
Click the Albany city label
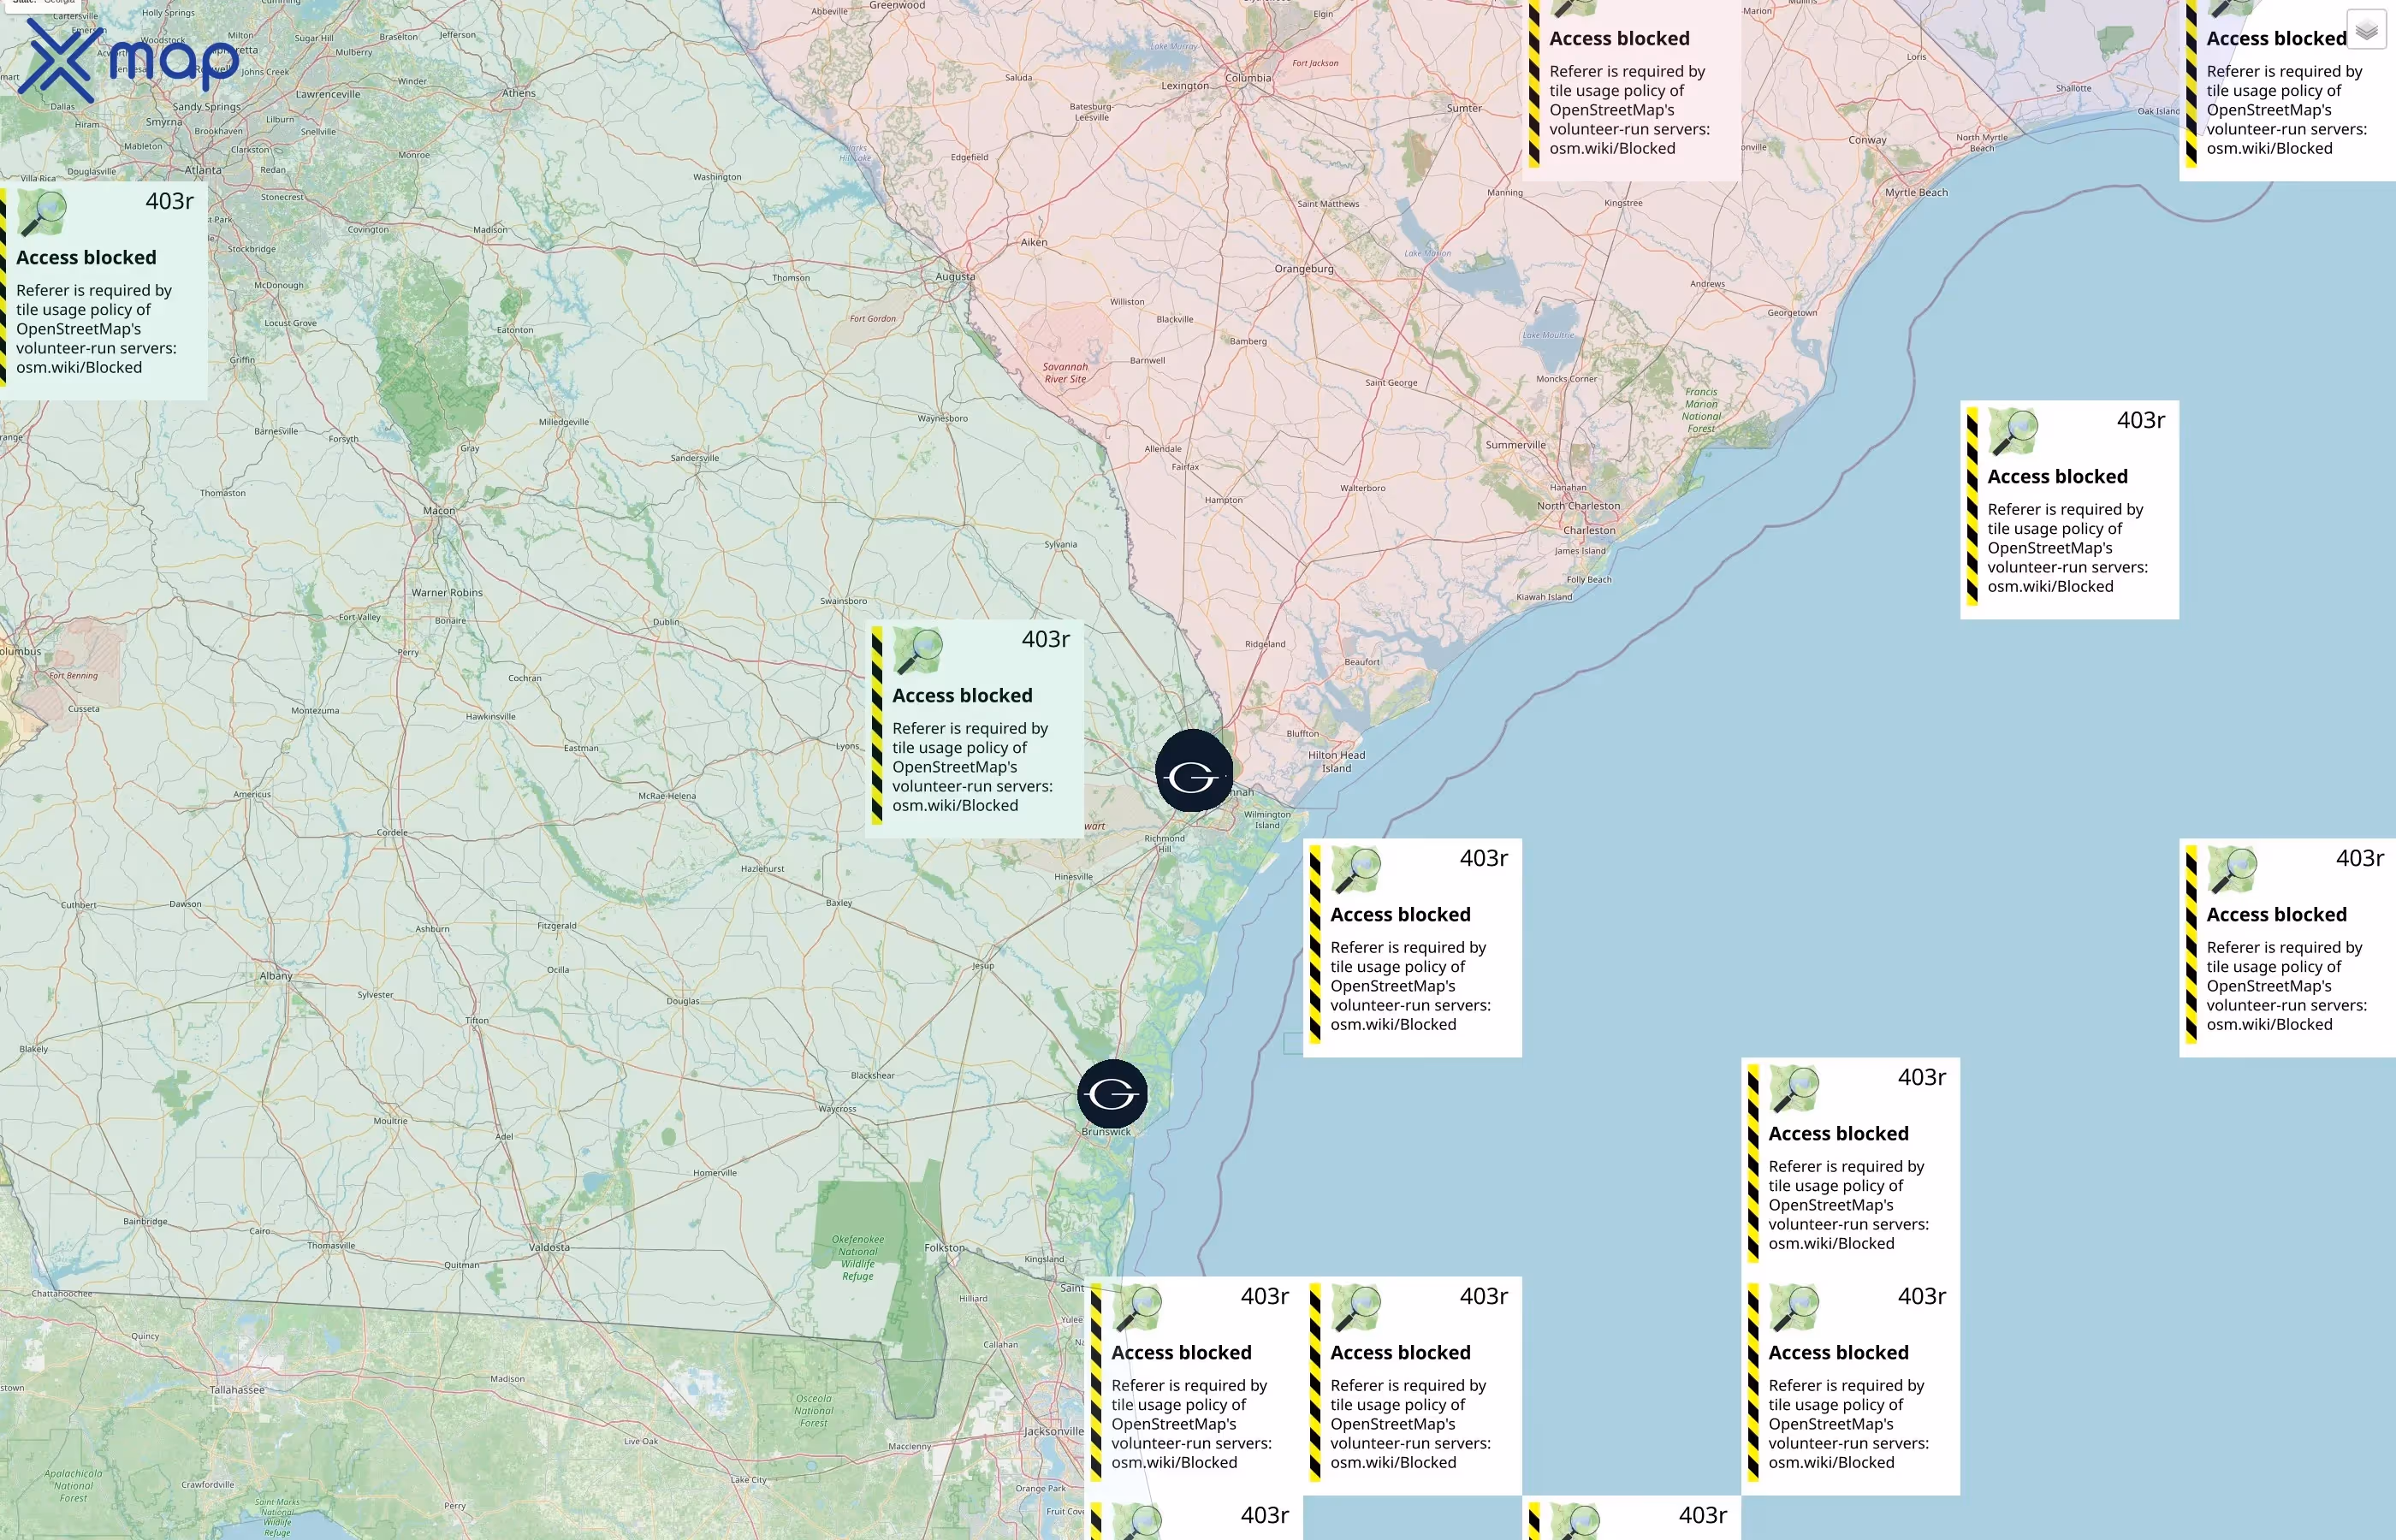coord(276,976)
